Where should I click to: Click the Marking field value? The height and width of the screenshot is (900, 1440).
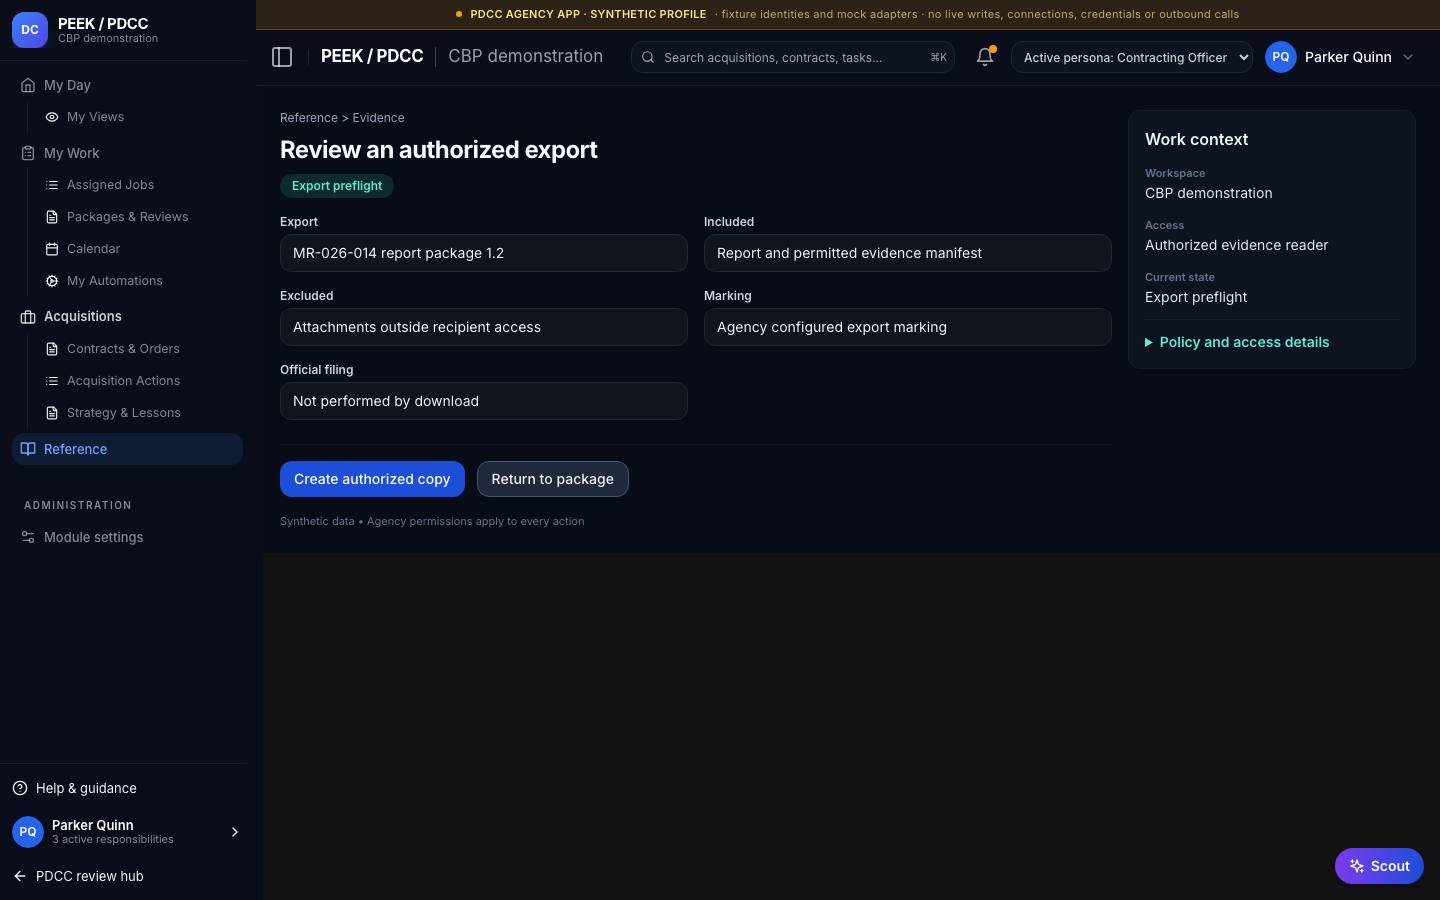pyautogui.click(x=908, y=327)
